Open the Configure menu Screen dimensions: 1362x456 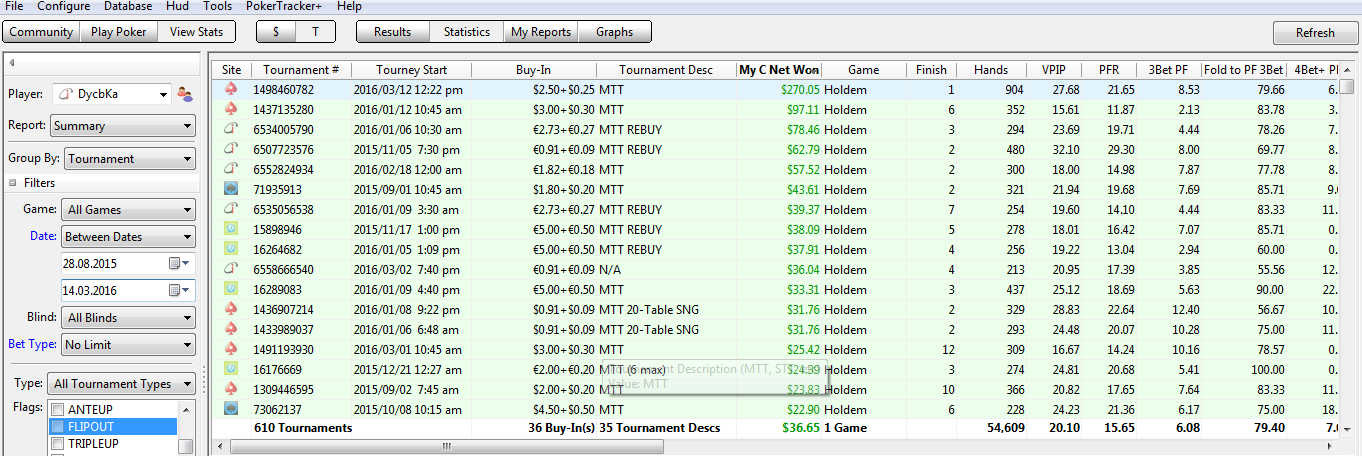point(63,6)
